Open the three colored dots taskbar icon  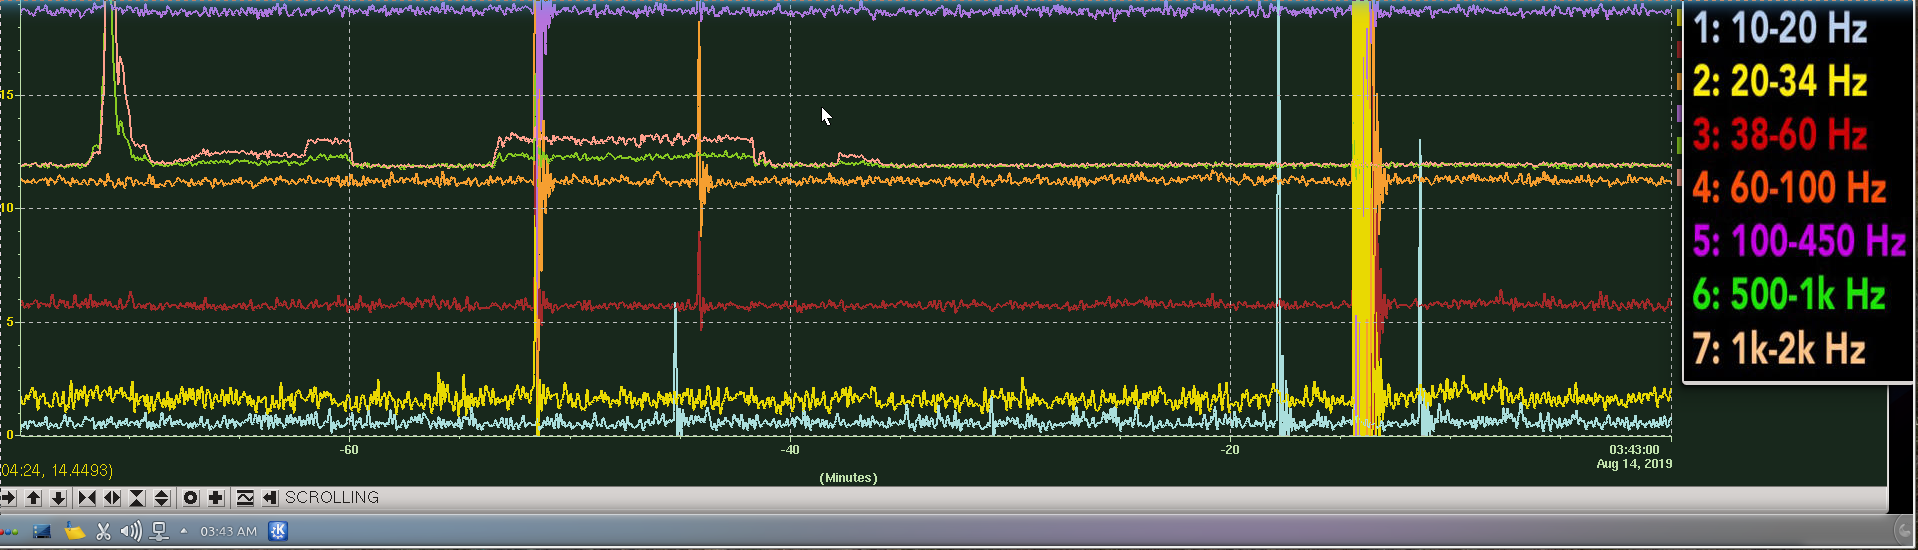[x=9, y=531]
